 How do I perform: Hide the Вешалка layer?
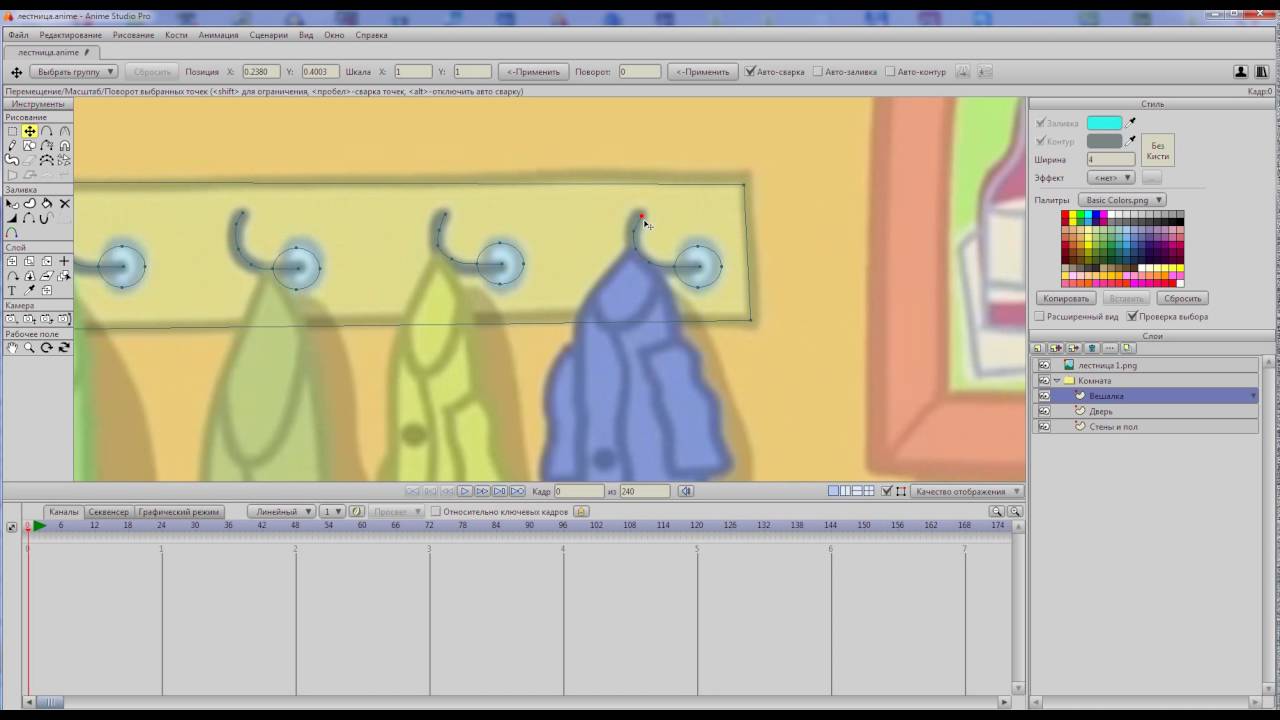(1043, 396)
